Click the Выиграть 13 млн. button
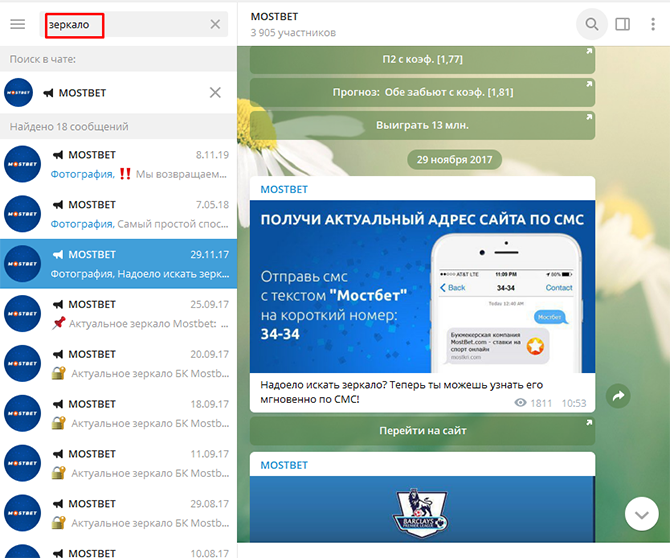The height and width of the screenshot is (558, 670). pyautogui.click(x=422, y=125)
